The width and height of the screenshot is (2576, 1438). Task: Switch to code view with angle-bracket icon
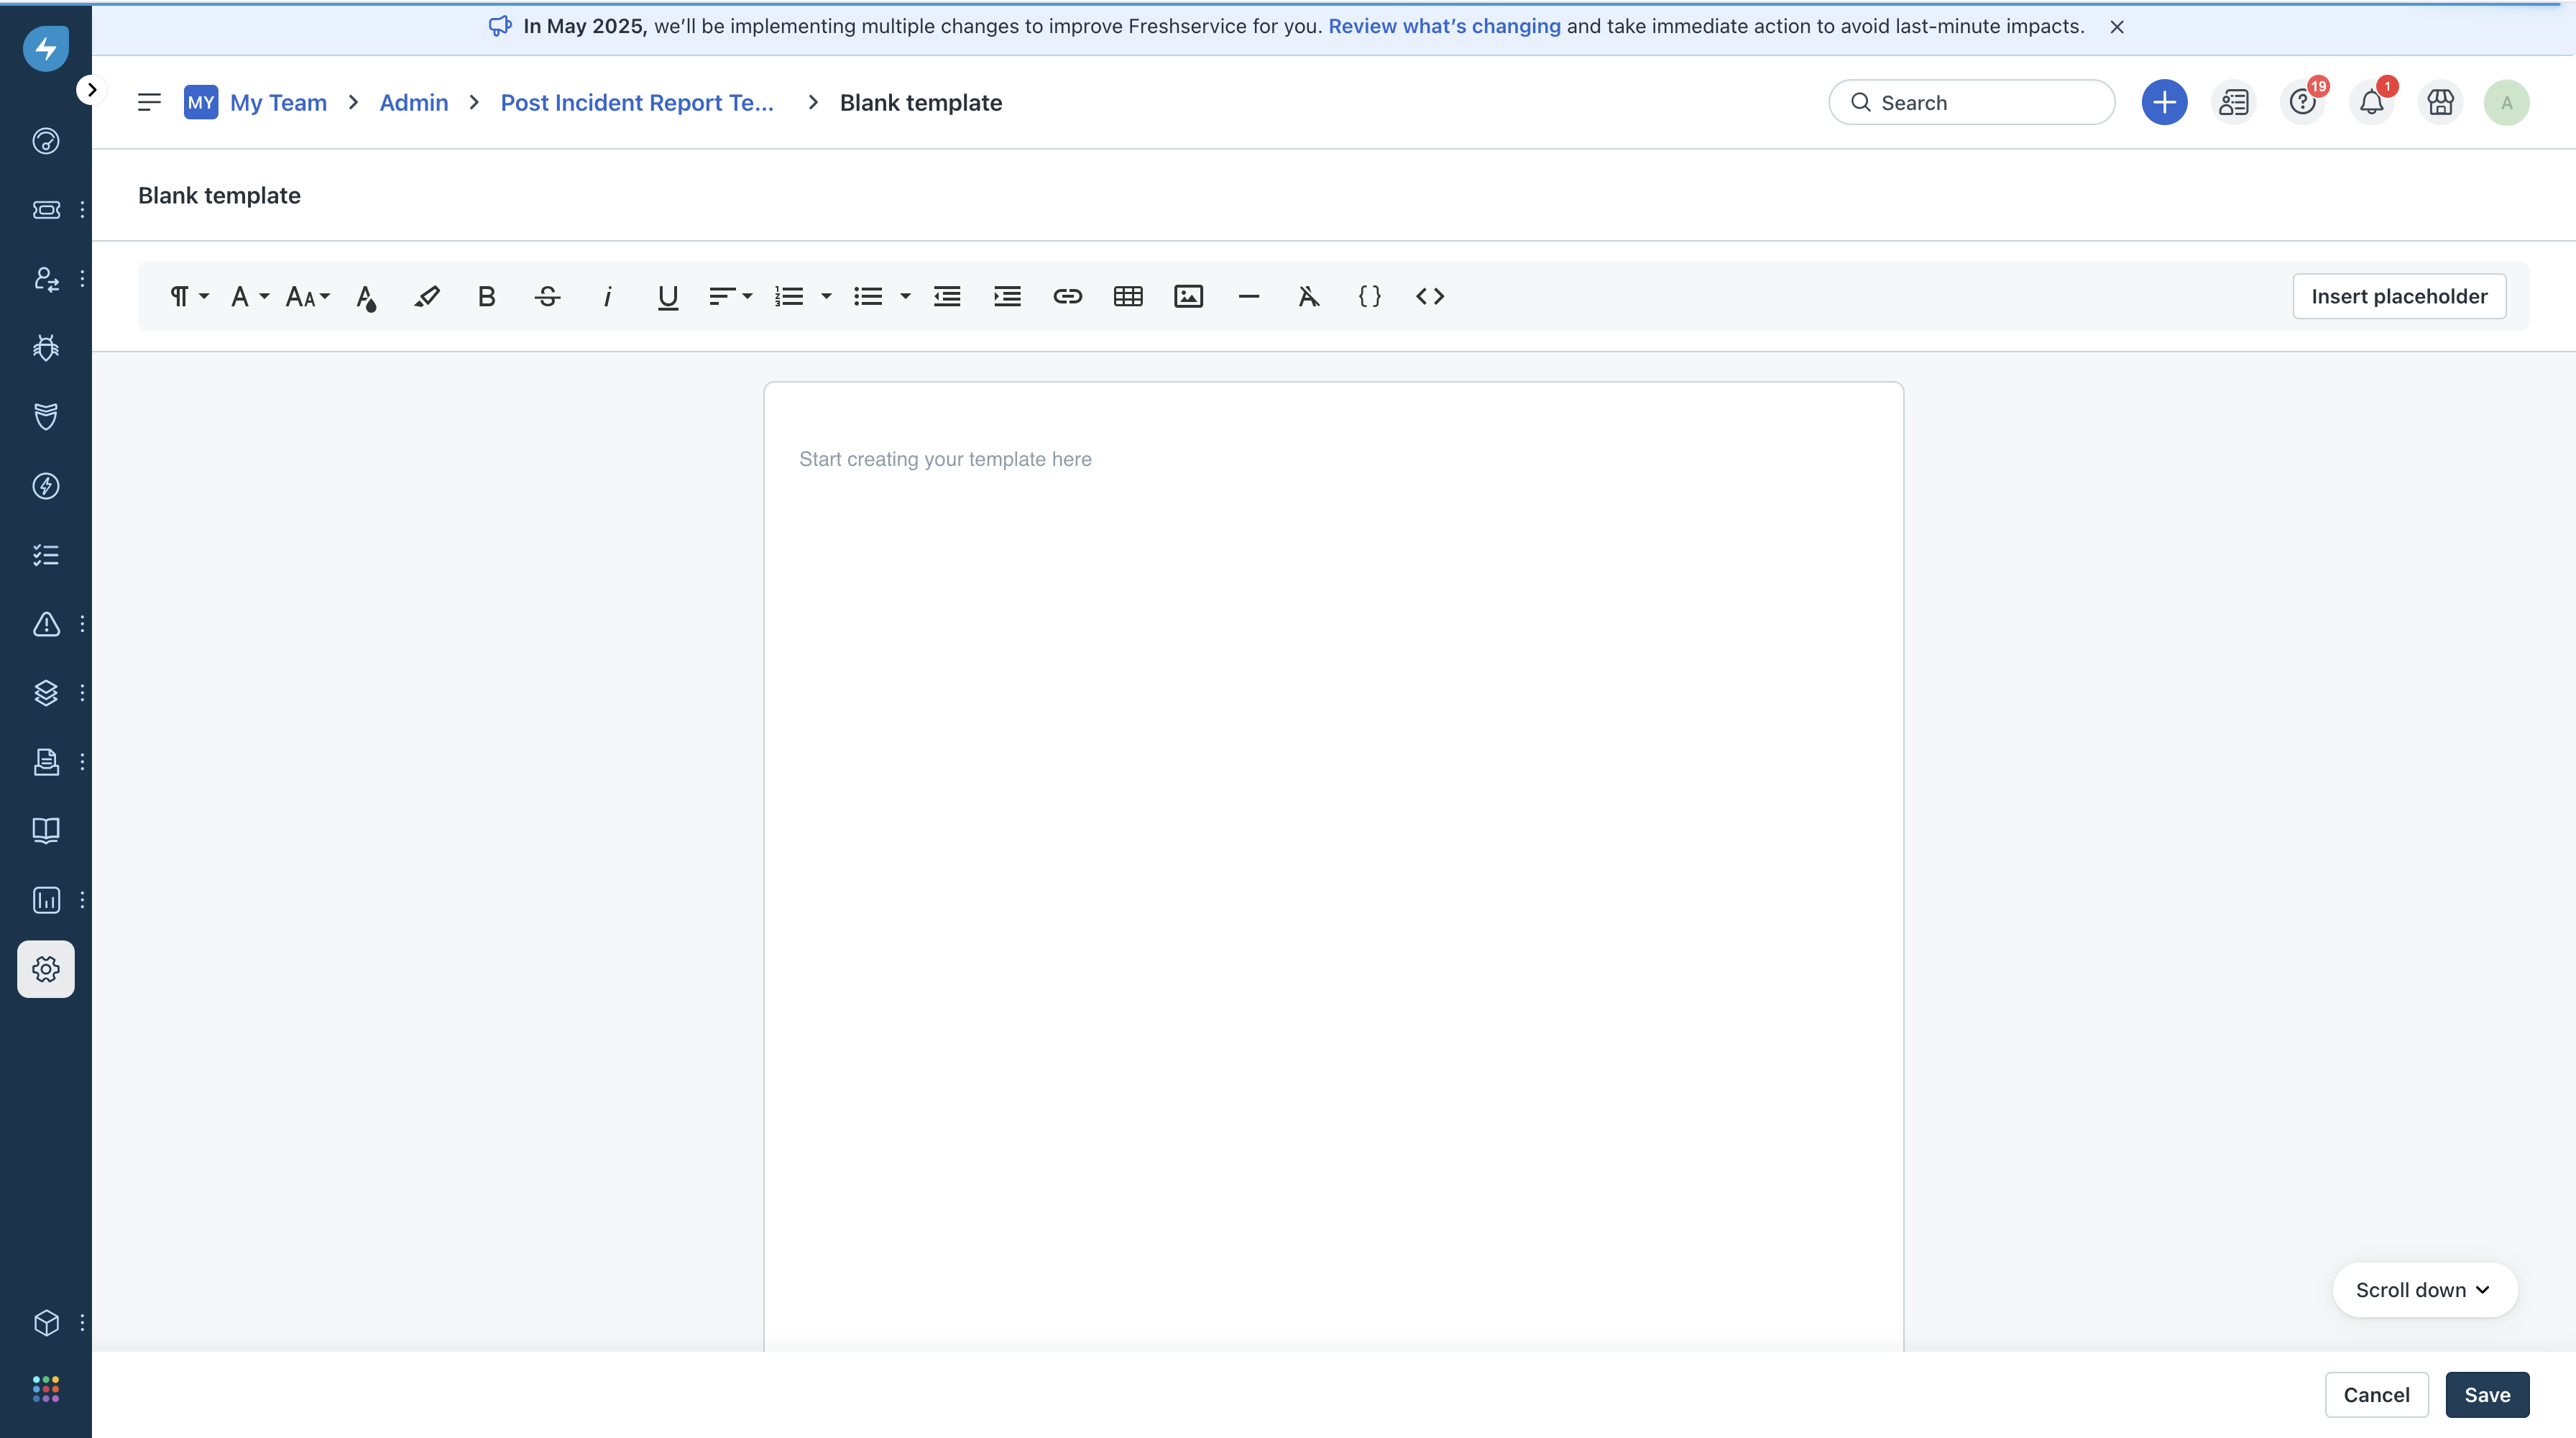[x=1430, y=296]
